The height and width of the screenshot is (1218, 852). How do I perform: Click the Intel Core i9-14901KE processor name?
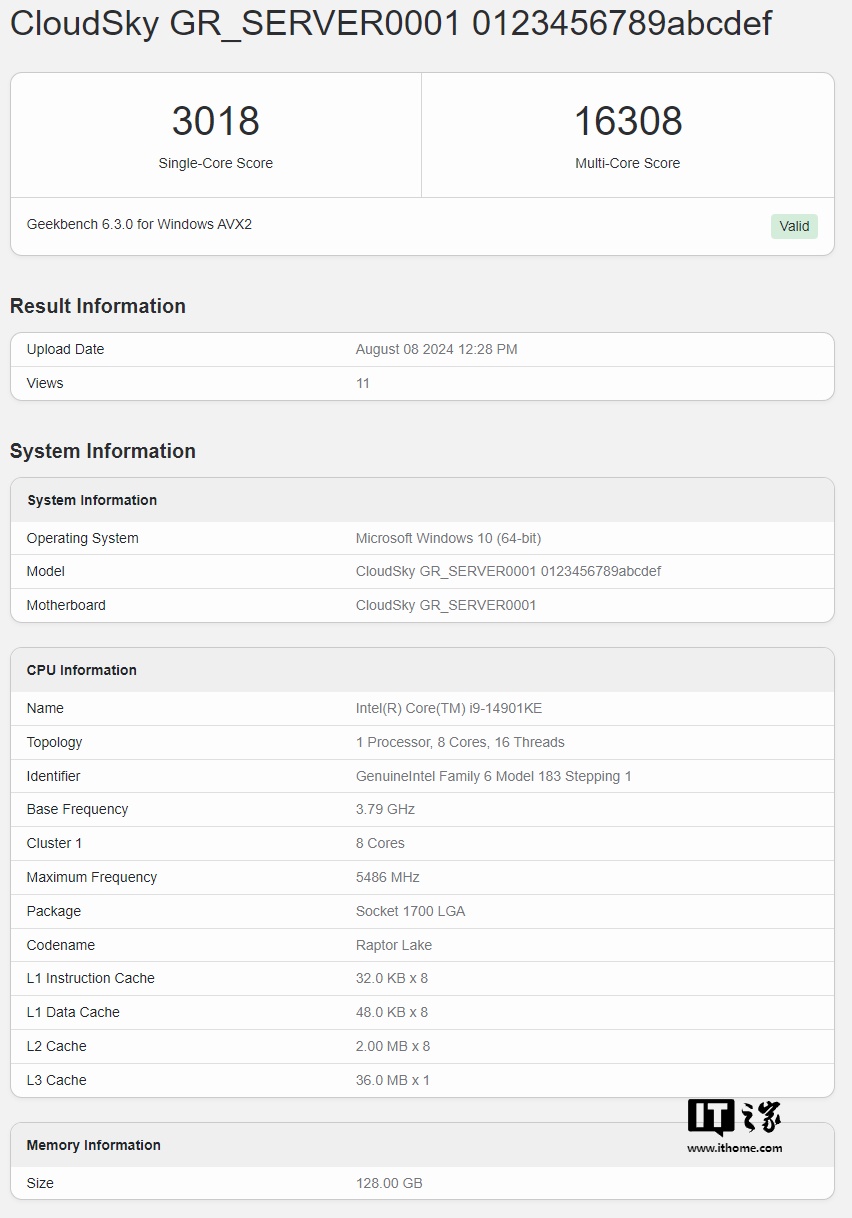pos(449,708)
